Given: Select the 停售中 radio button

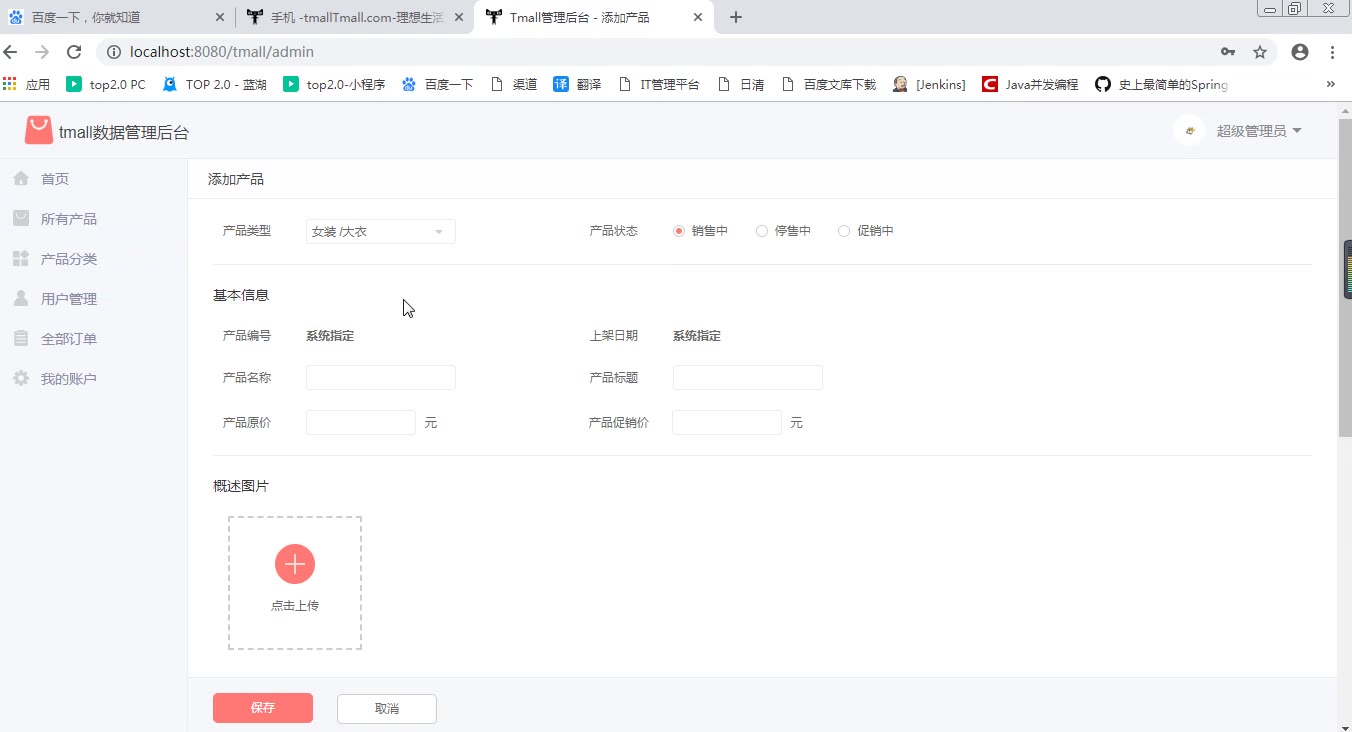Looking at the screenshot, I should (762, 231).
